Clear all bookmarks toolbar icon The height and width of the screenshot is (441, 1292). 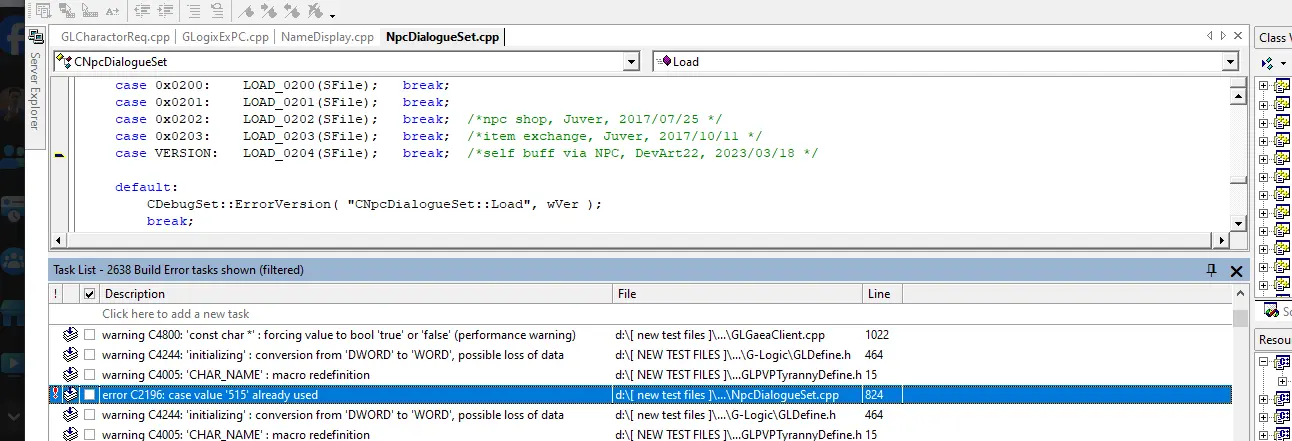click(x=315, y=11)
